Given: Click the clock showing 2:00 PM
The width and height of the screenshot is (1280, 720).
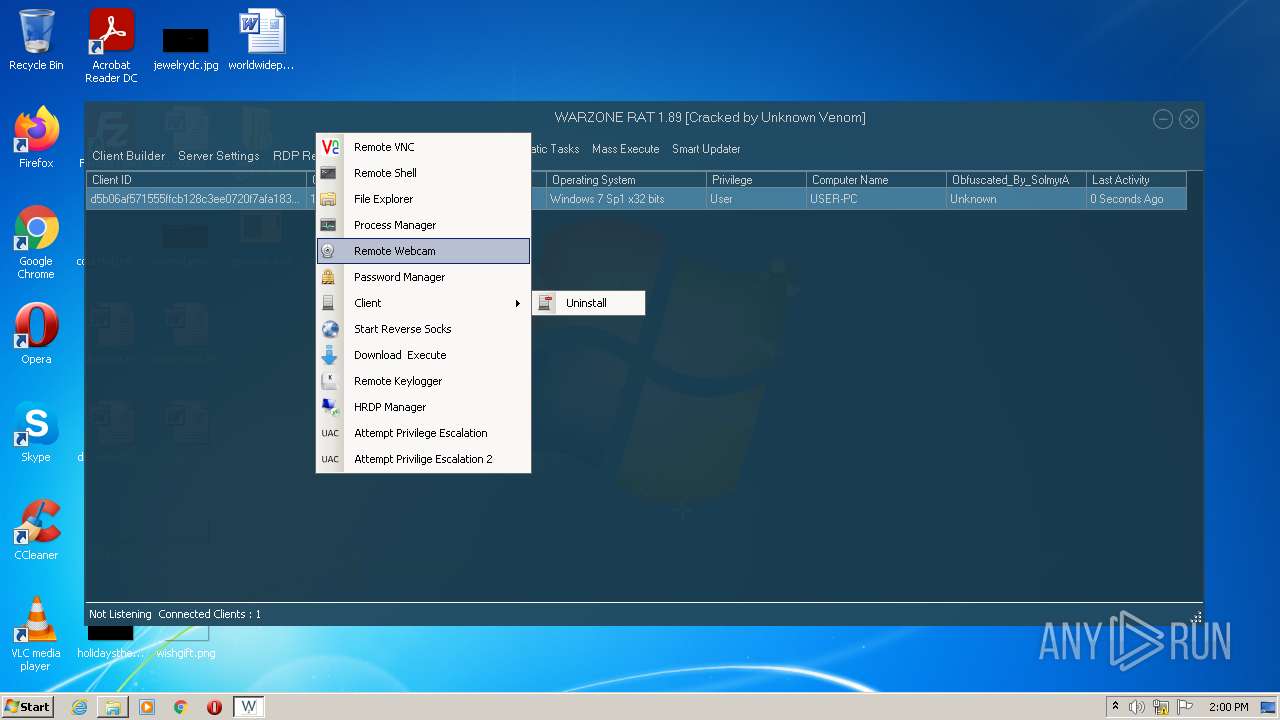Looking at the screenshot, I should point(1229,707).
